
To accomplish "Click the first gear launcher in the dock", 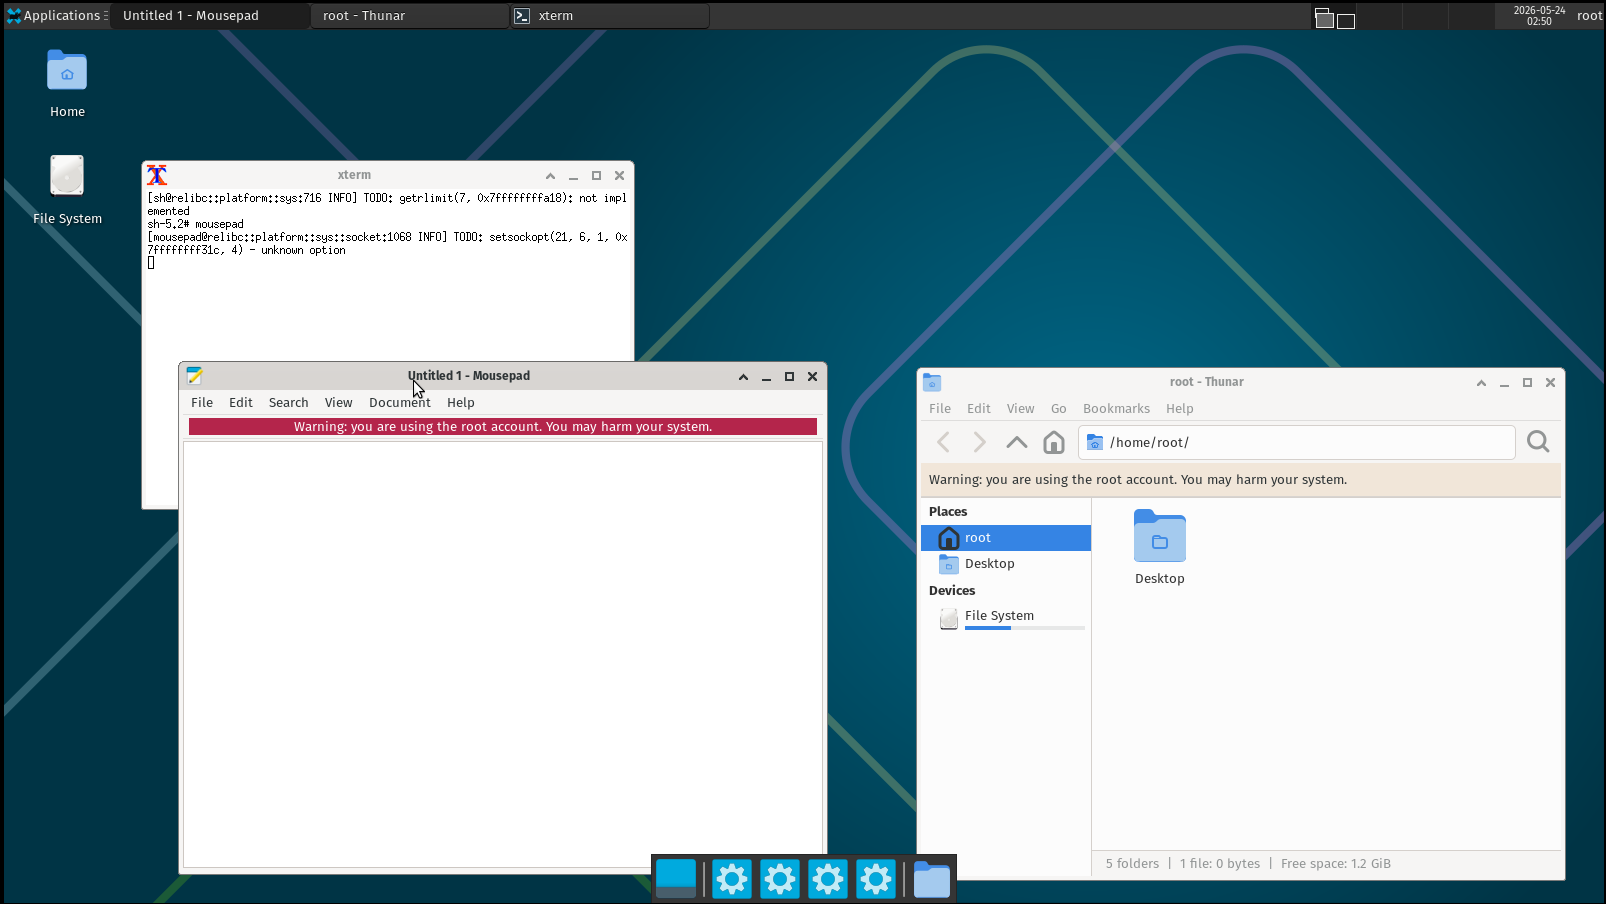I will coord(732,879).
